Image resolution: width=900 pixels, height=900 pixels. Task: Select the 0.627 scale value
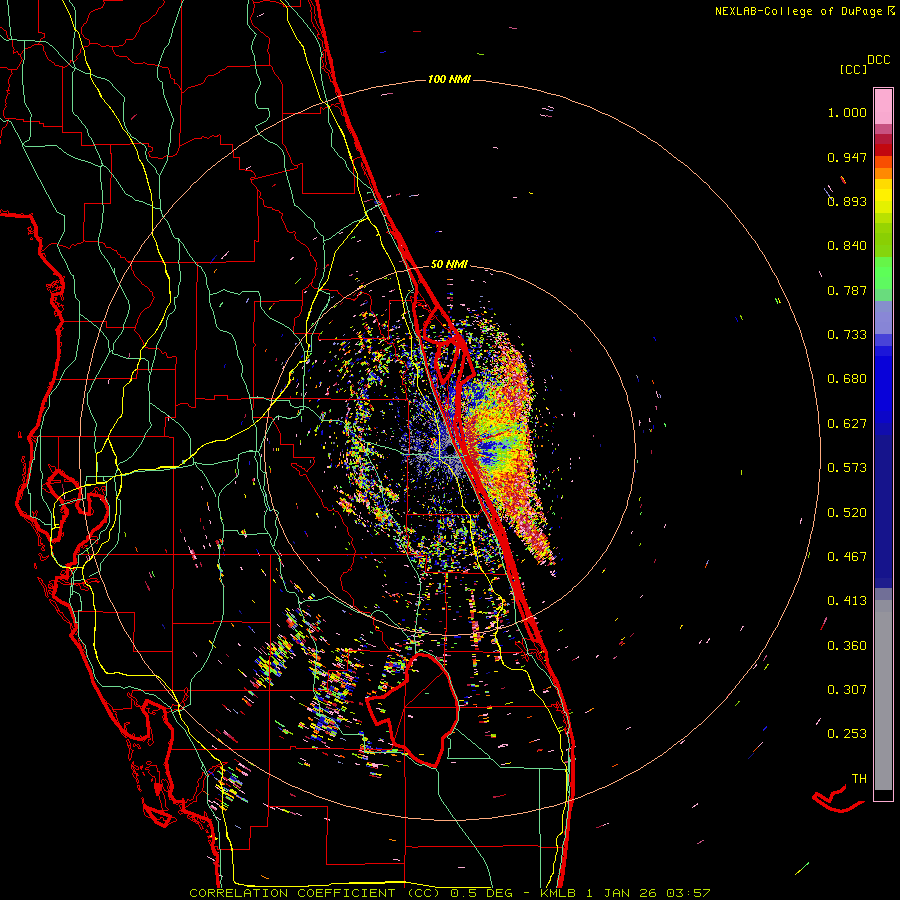(x=847, y=424)
